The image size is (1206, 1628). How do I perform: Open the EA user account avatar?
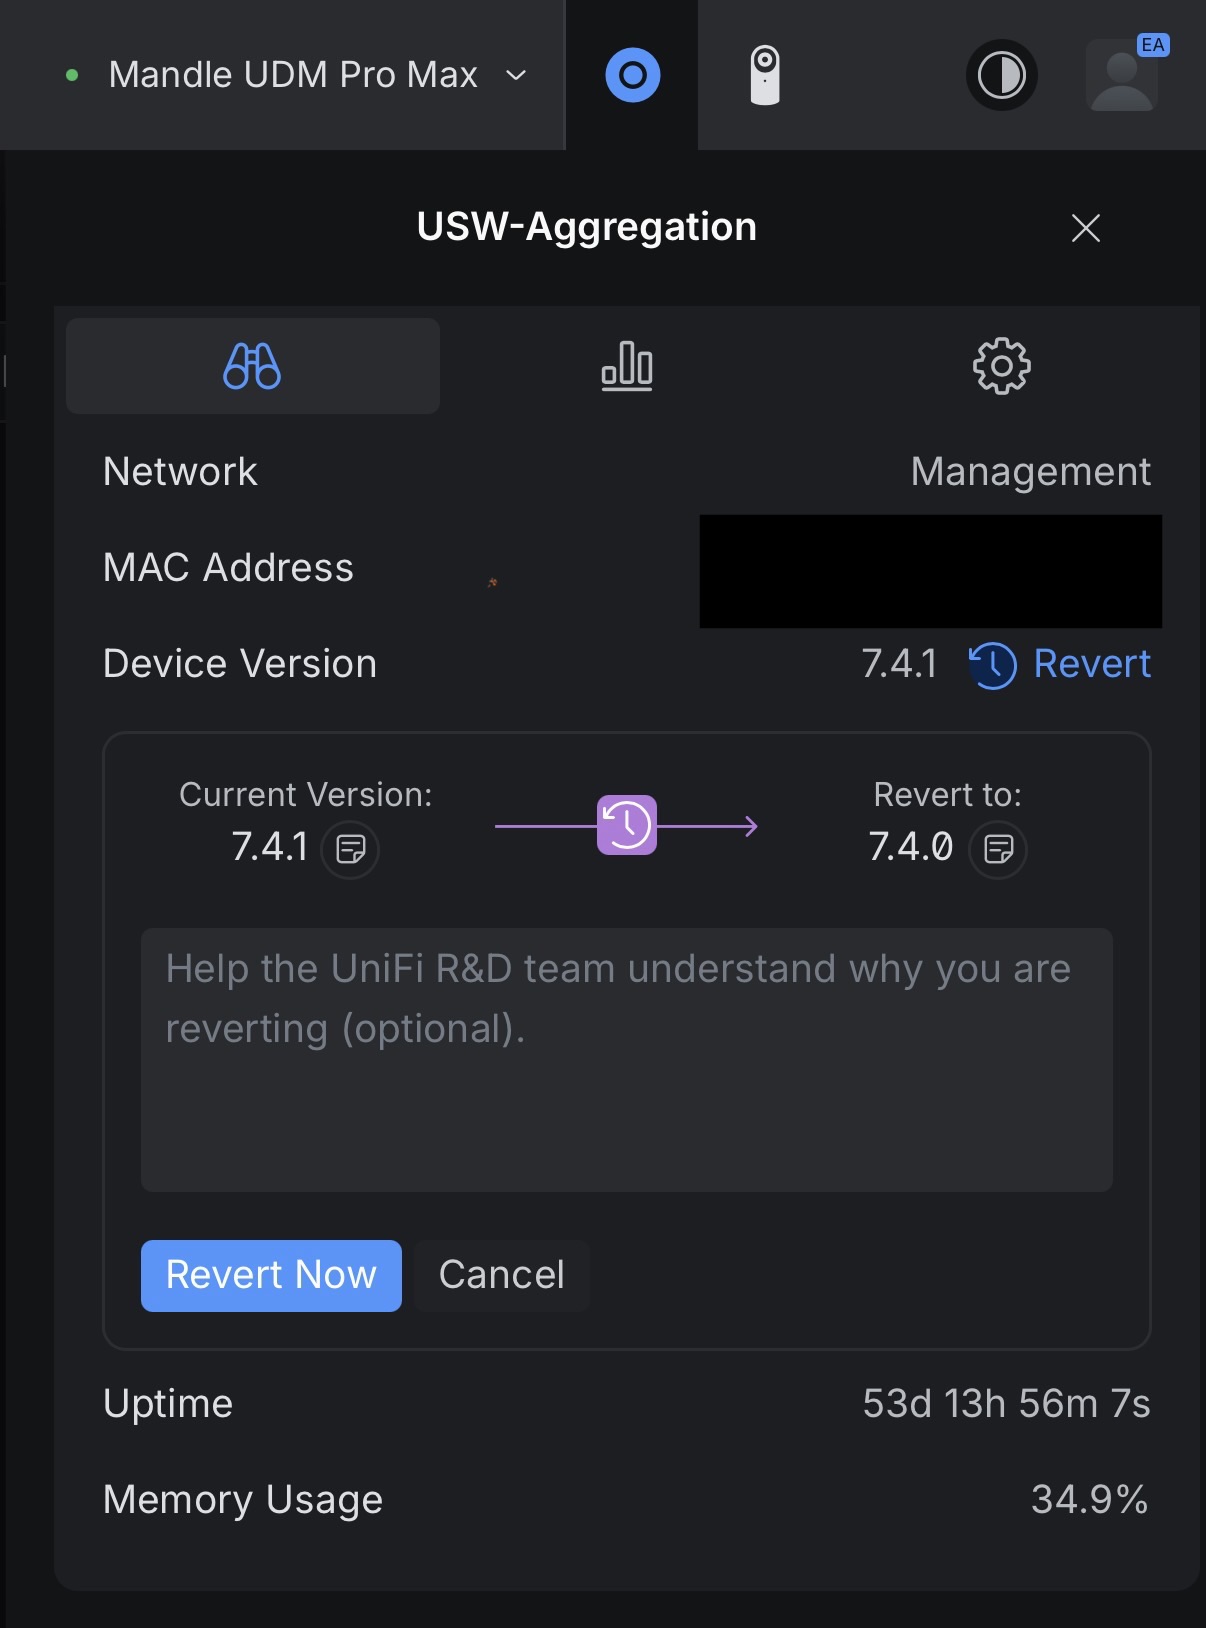[1124, 74]
